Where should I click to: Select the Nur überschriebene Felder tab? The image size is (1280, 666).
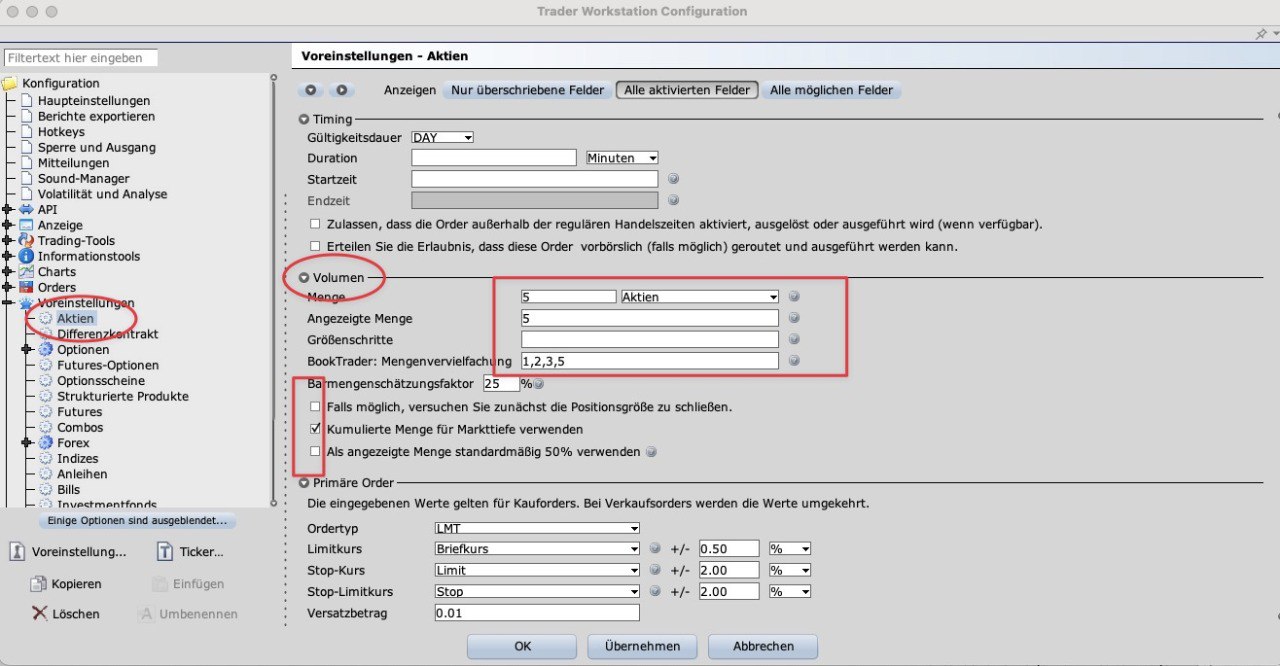click(527, 90)
